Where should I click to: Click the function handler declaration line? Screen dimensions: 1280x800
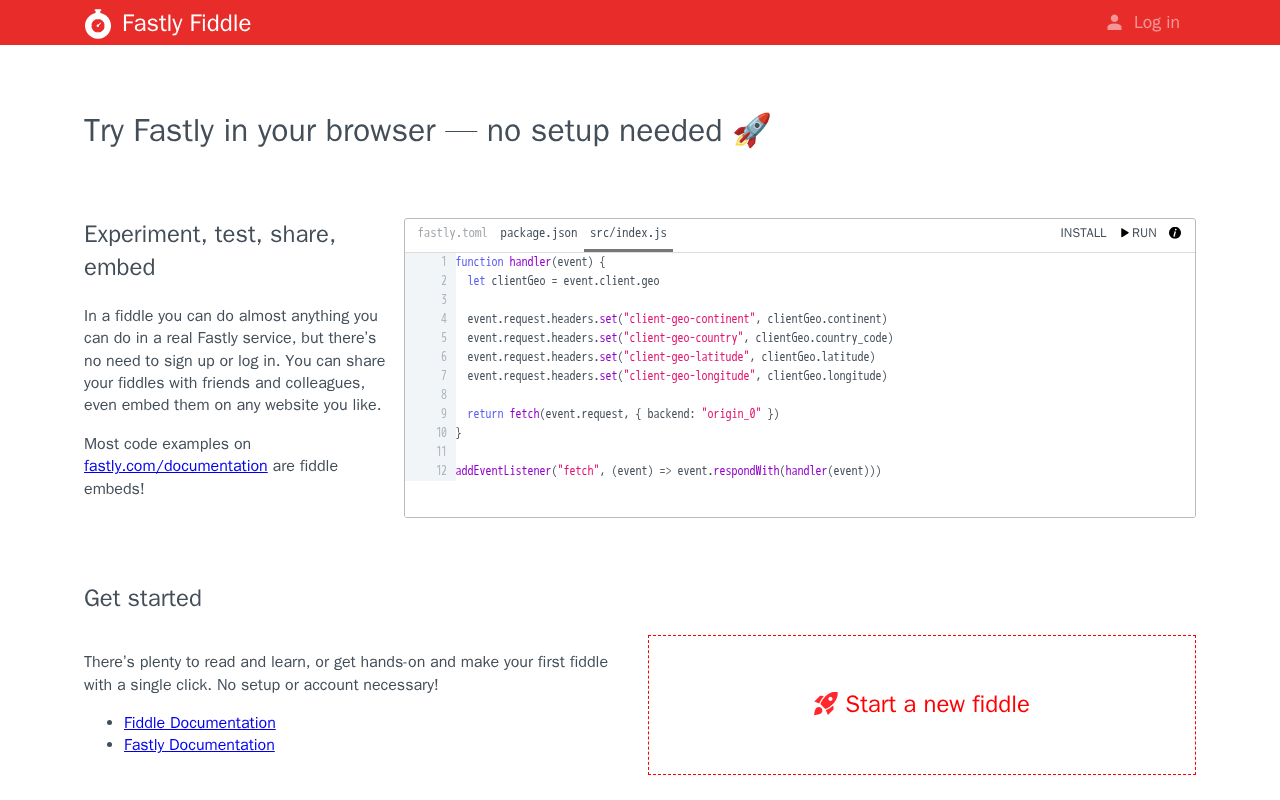(530, 262)
